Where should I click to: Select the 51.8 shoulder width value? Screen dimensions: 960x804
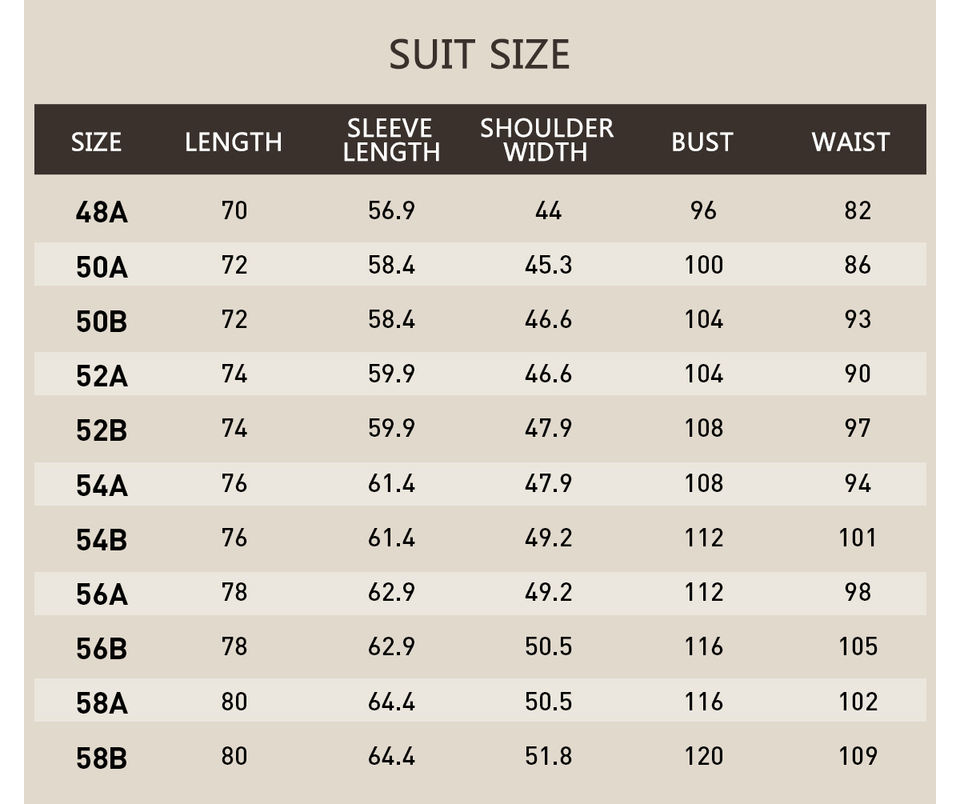point(548,756)
